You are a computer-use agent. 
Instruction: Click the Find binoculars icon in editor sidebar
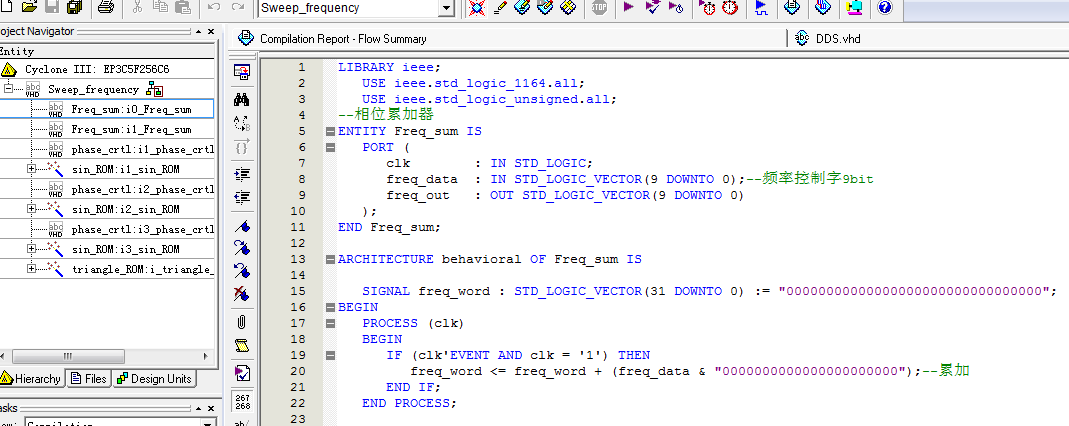(242, 100)
